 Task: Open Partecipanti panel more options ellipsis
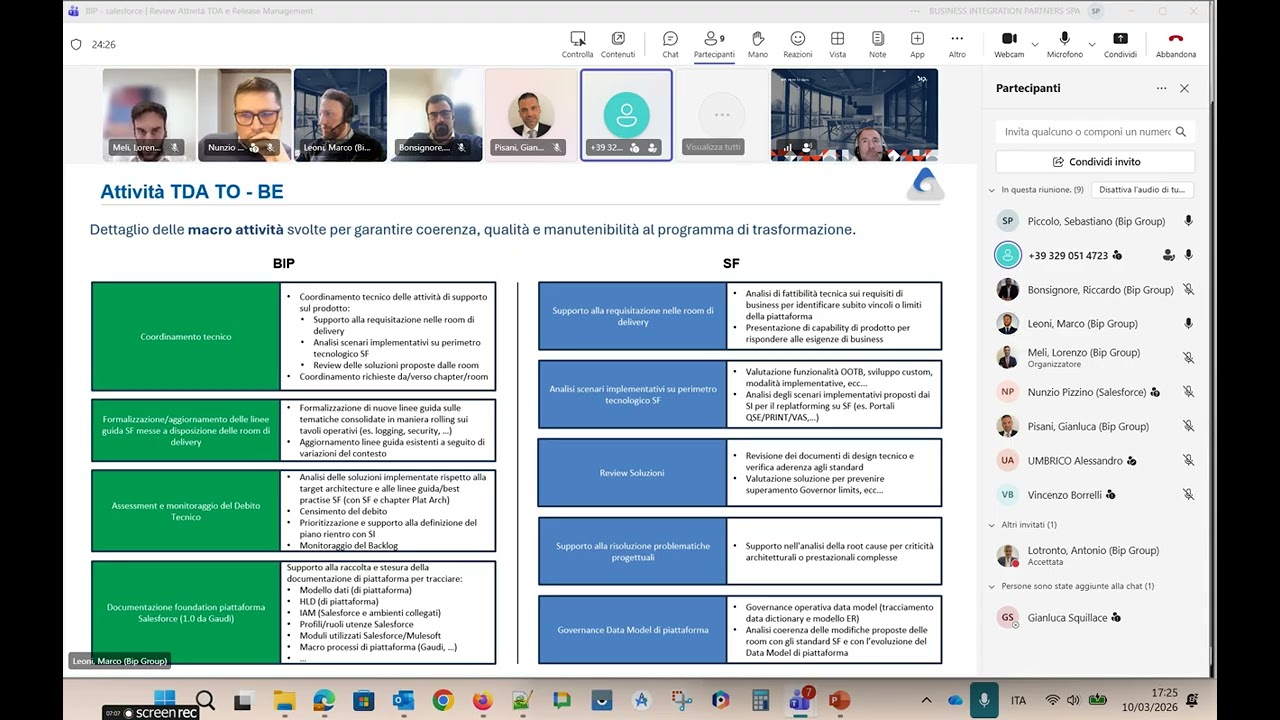click(1161, 88)
